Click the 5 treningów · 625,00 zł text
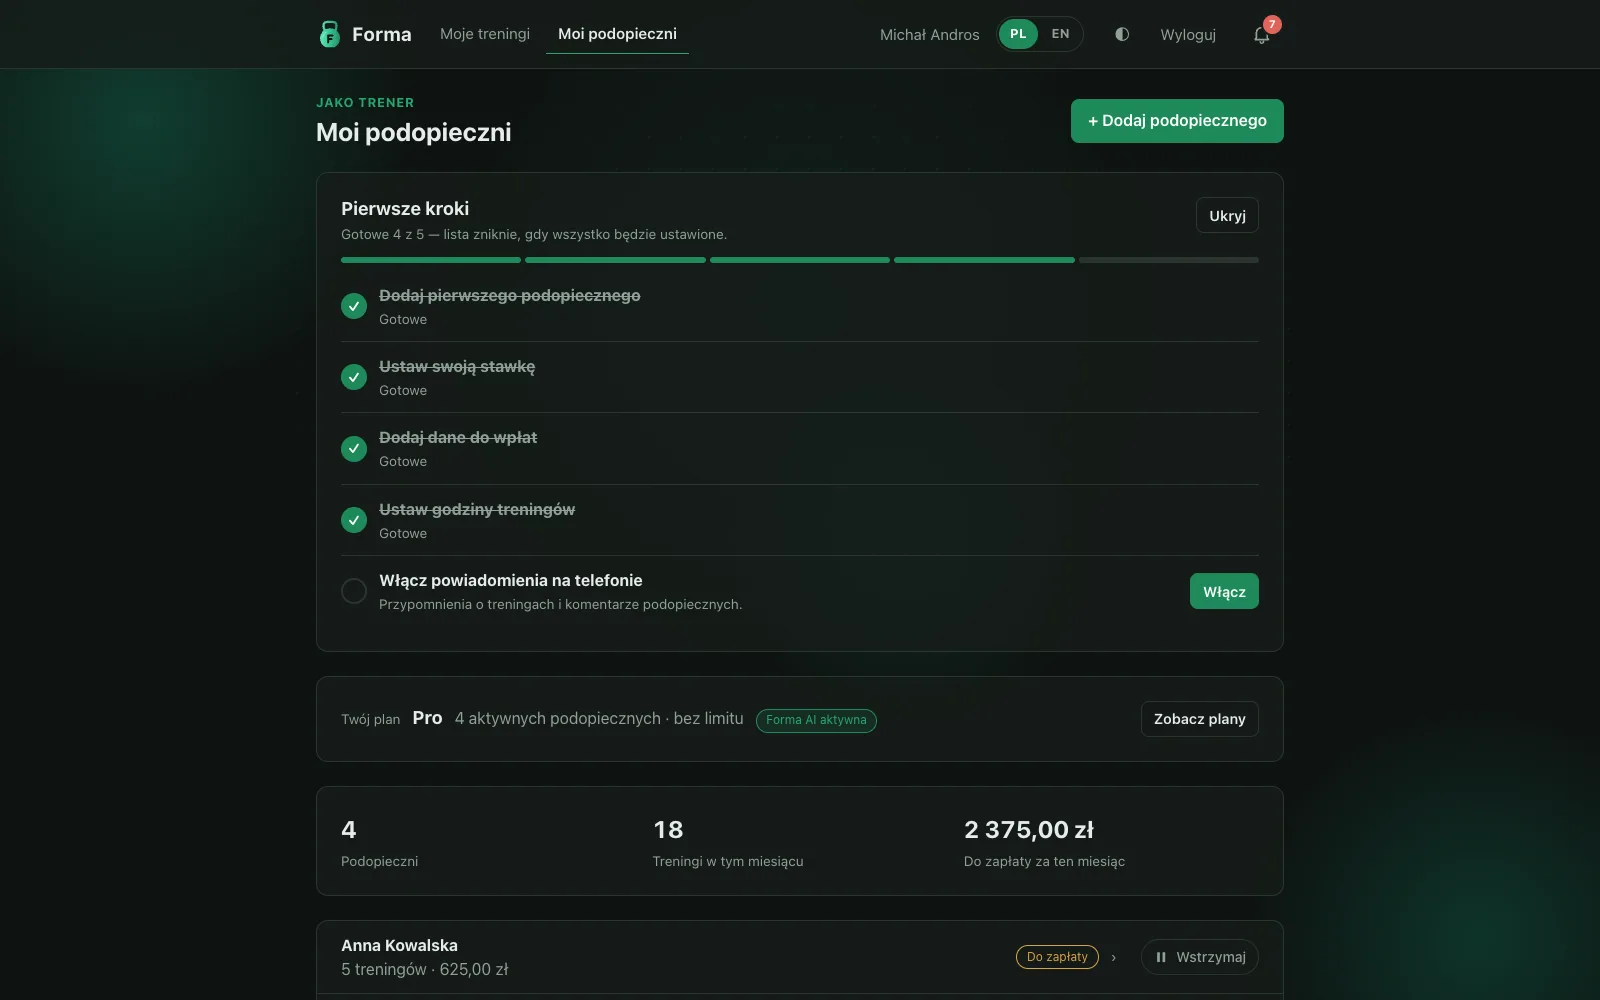Image resolution: width=1600 pixels, height=1000 pixels. pyautogui.click(x=425, y=969)
